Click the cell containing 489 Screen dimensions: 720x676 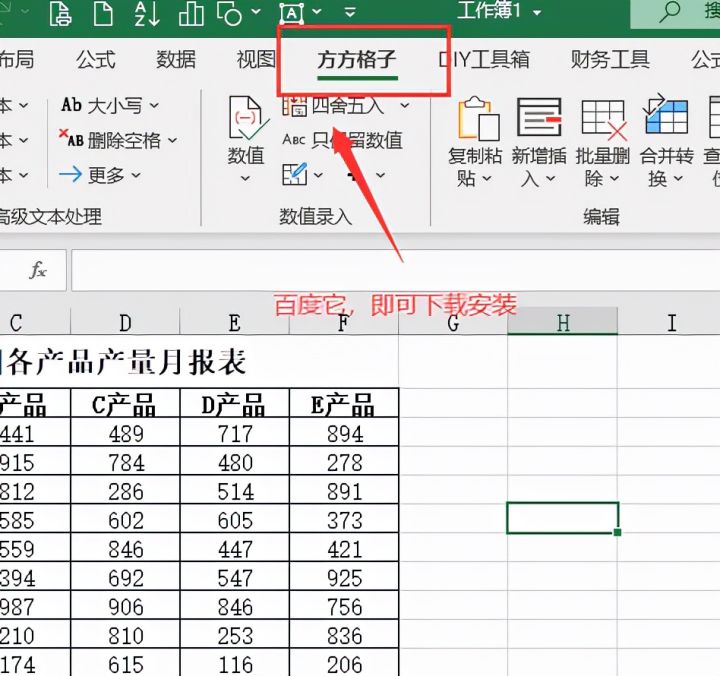pyautogui.click(x=125, y=432)
